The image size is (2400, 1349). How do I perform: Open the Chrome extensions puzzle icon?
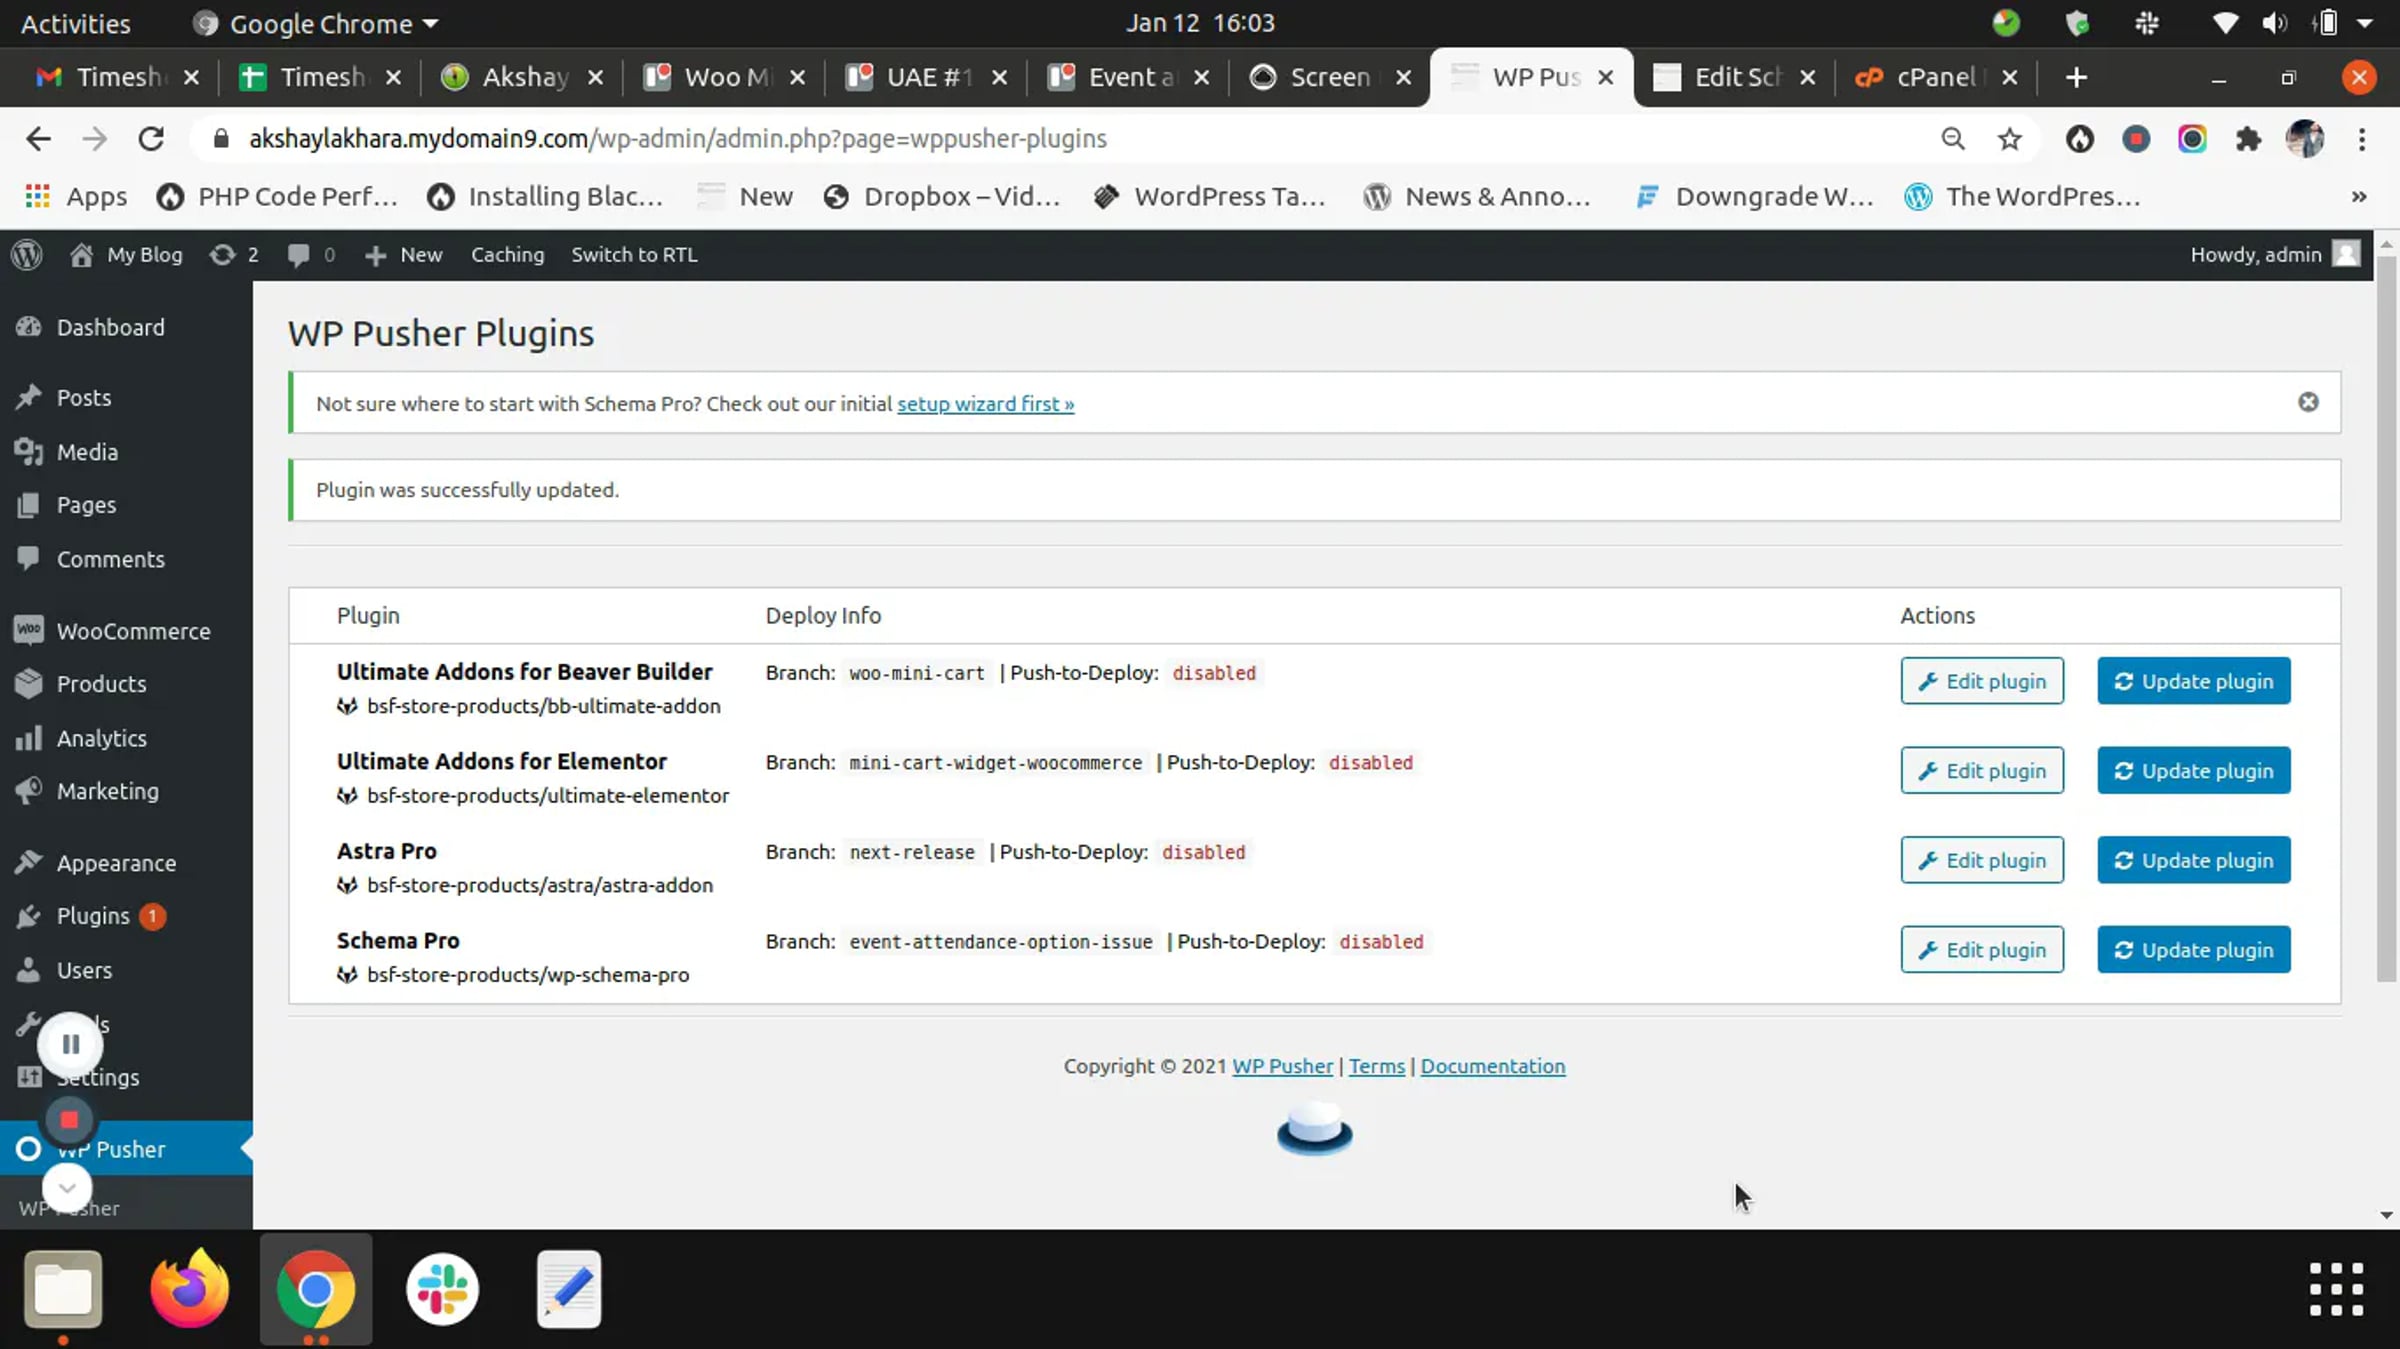click(2248, 139)
